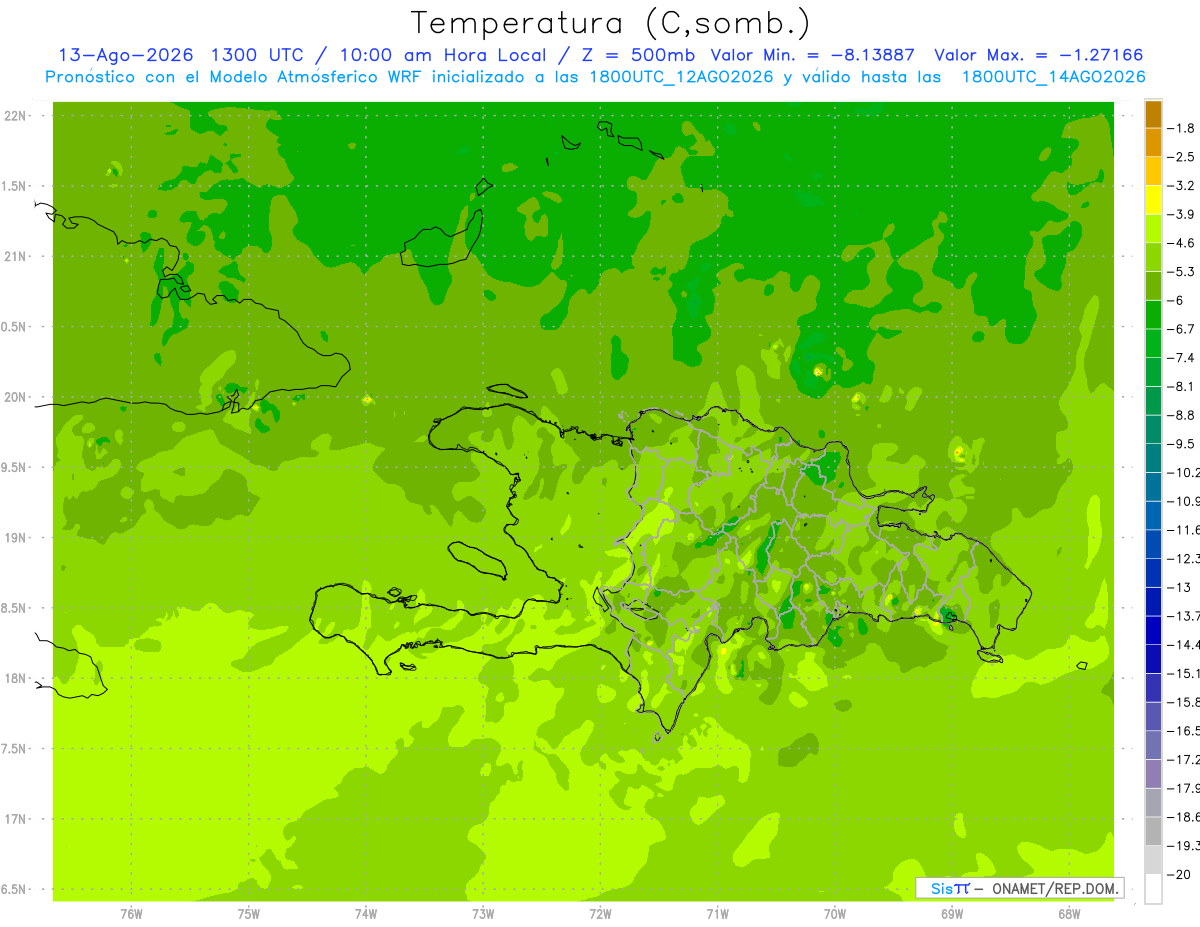
Task: Click the dark orange swatch topping the color scale
Action: point(1153,115)
